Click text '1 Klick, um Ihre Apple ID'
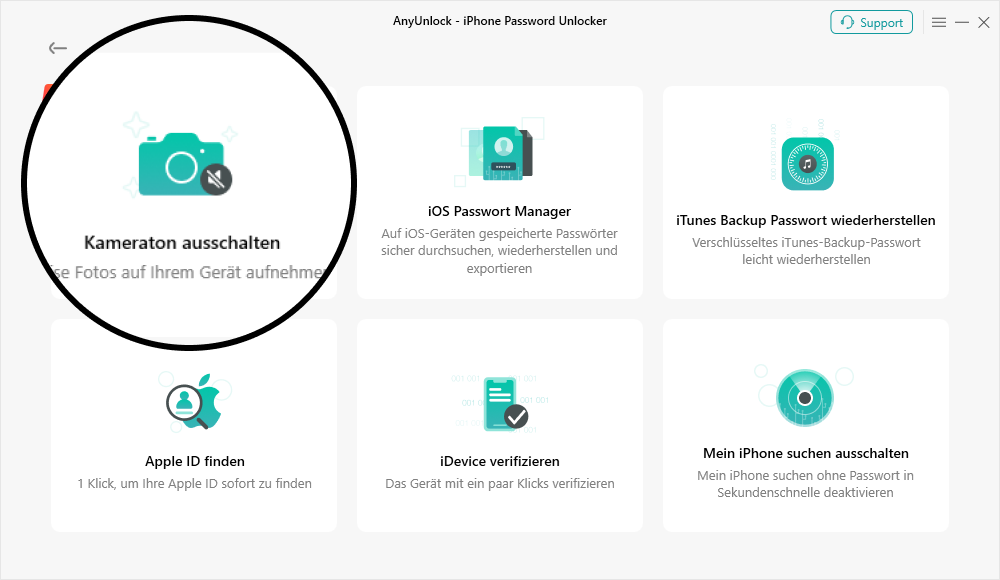This screenshot has height=580, width=1000. 148,484
